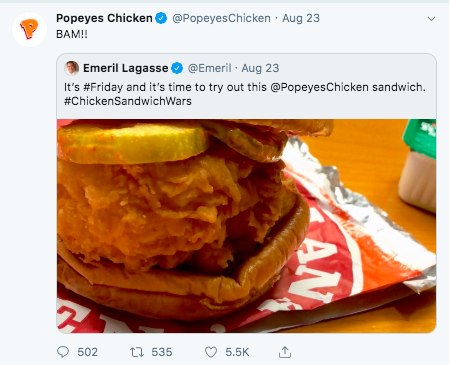Viewport: 450px width, 365px height.
Task: Click Emeril Lagasse's blue verified checkmark
Action: coord(177,68)
